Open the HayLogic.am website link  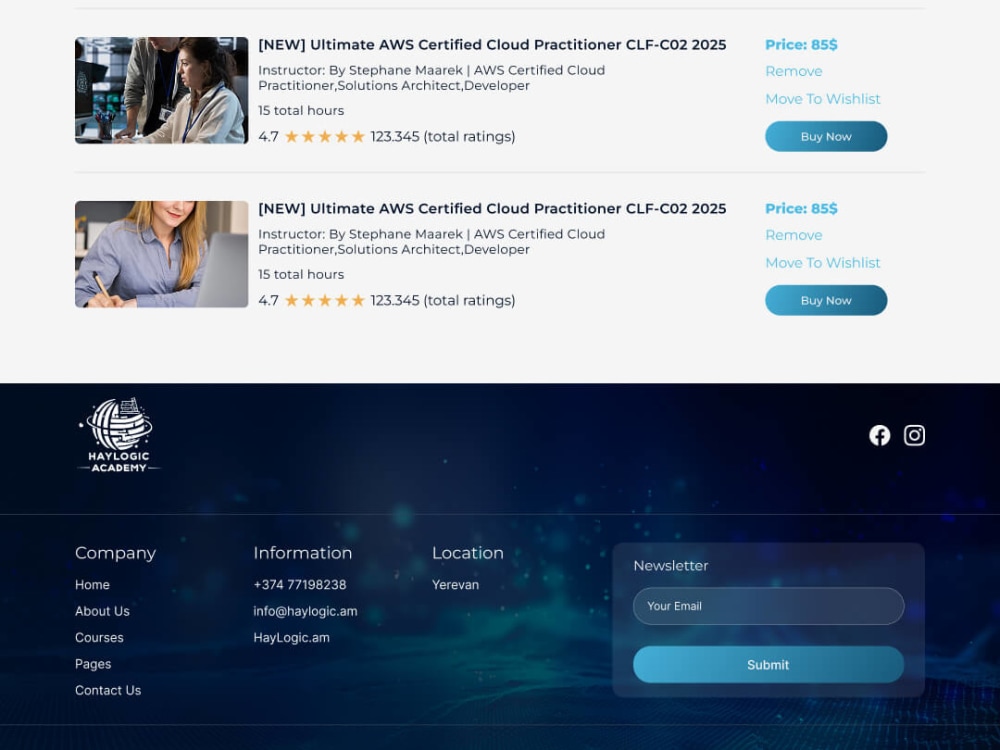[x=291, y=638]
